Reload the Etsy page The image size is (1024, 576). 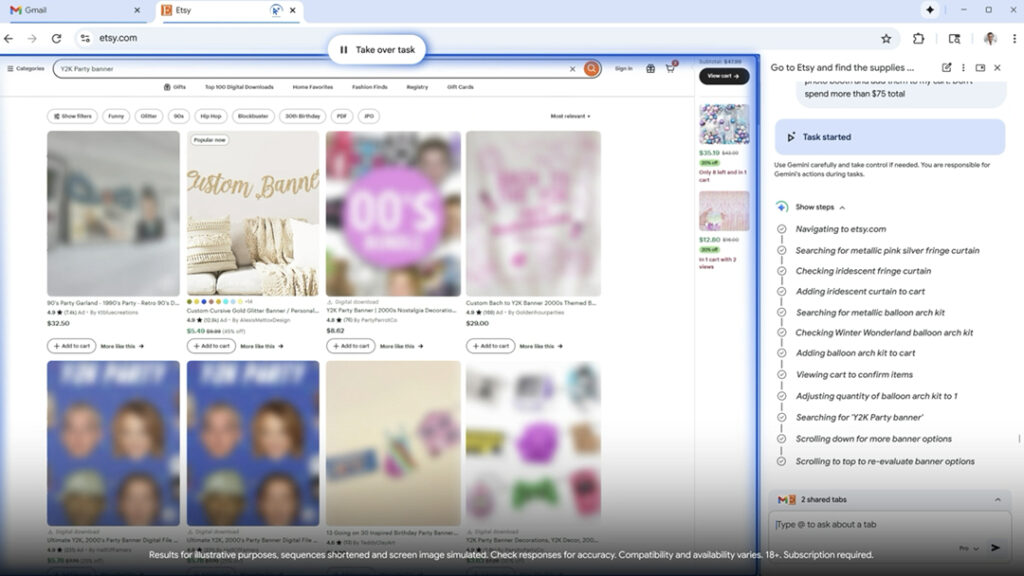56,39
